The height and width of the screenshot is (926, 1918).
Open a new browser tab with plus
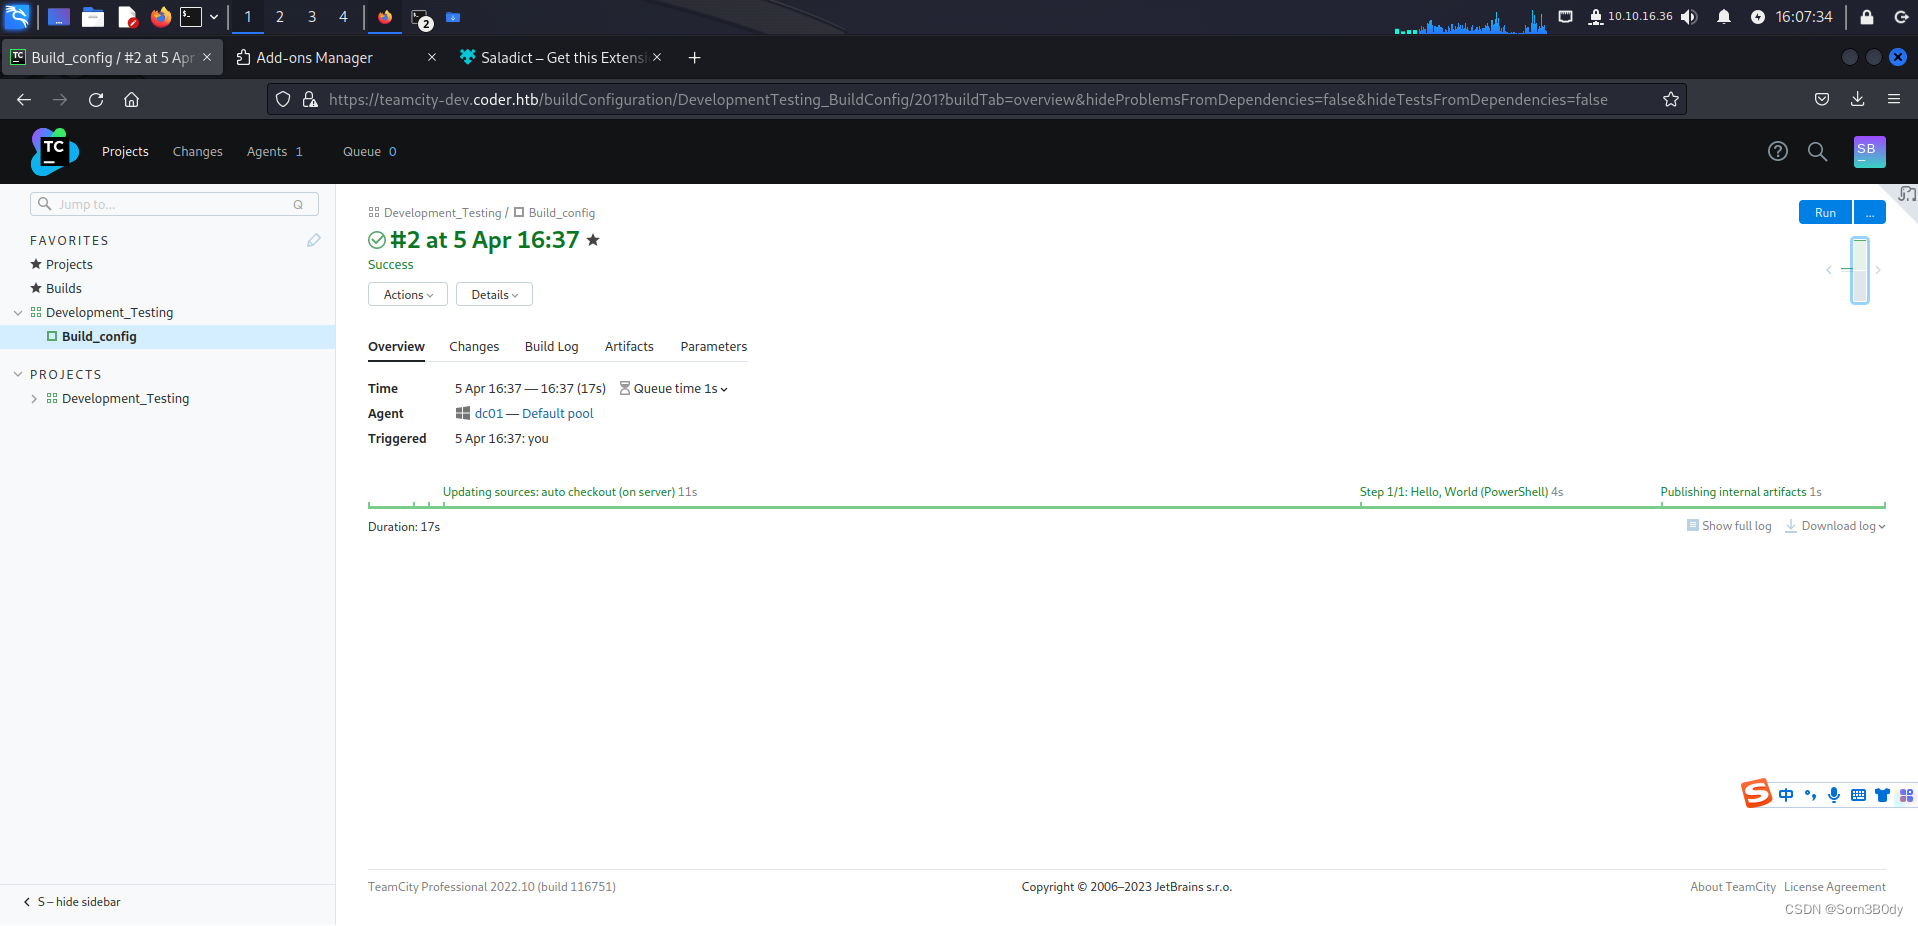tap(694, 57)
